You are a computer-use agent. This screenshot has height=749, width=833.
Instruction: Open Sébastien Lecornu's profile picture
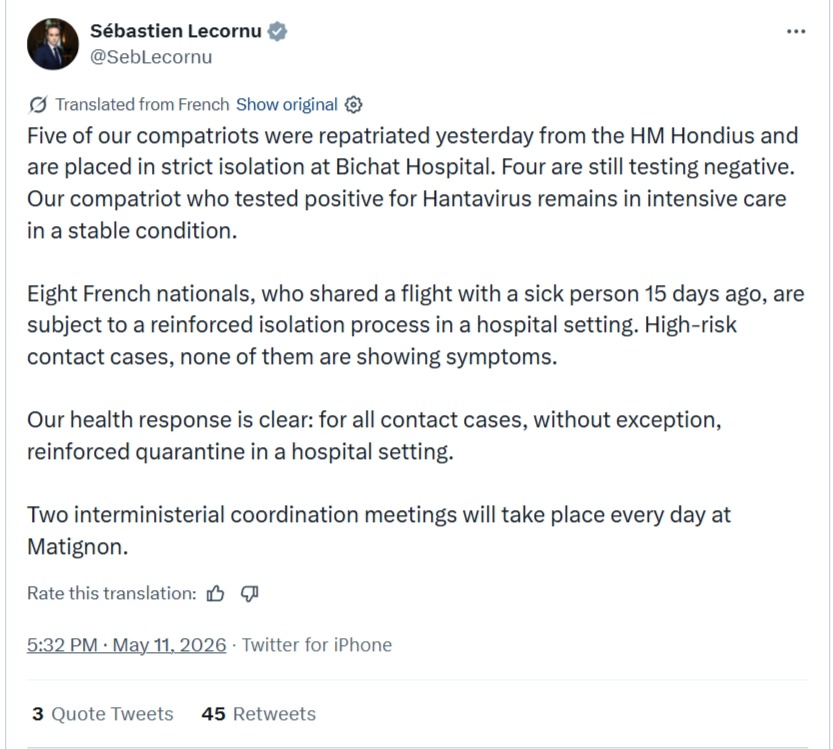53,44
